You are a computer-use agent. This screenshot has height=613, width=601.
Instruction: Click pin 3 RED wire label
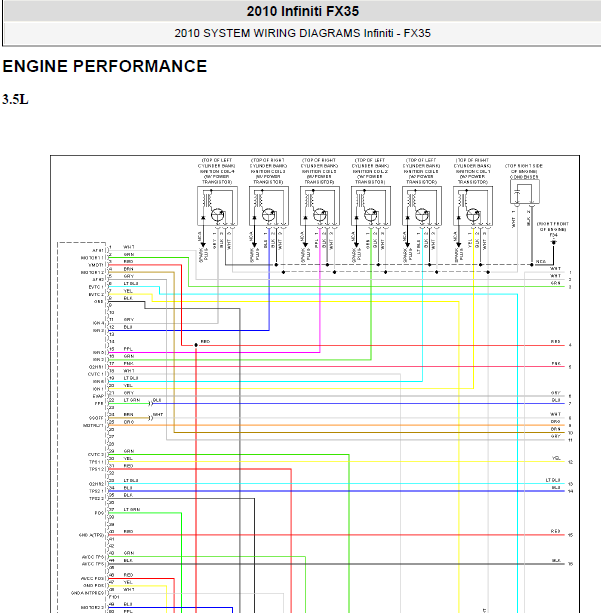[x=129, y=262]
